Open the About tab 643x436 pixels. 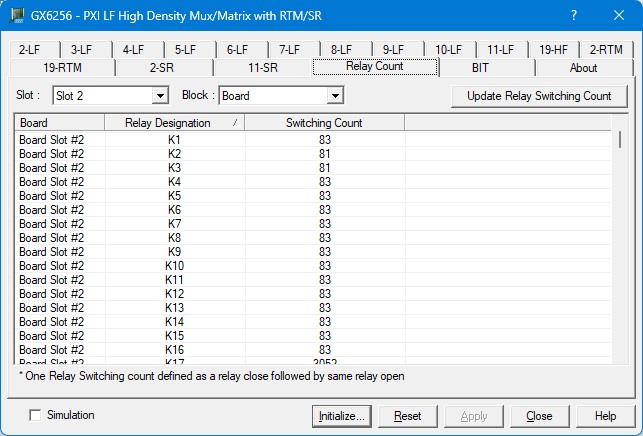[x=583, y=68]
